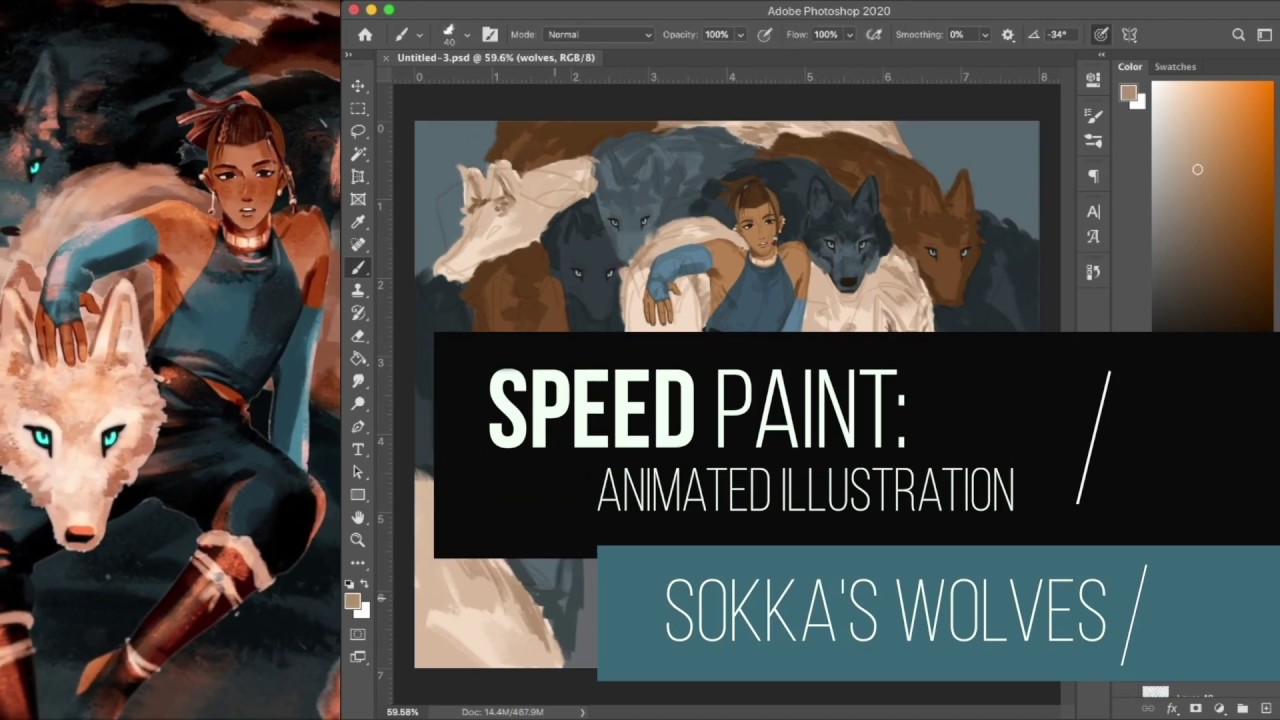Screen dimensions: 1280x720
Task: Switch to the Swatches tab
Action: [x=1175, y=67]
